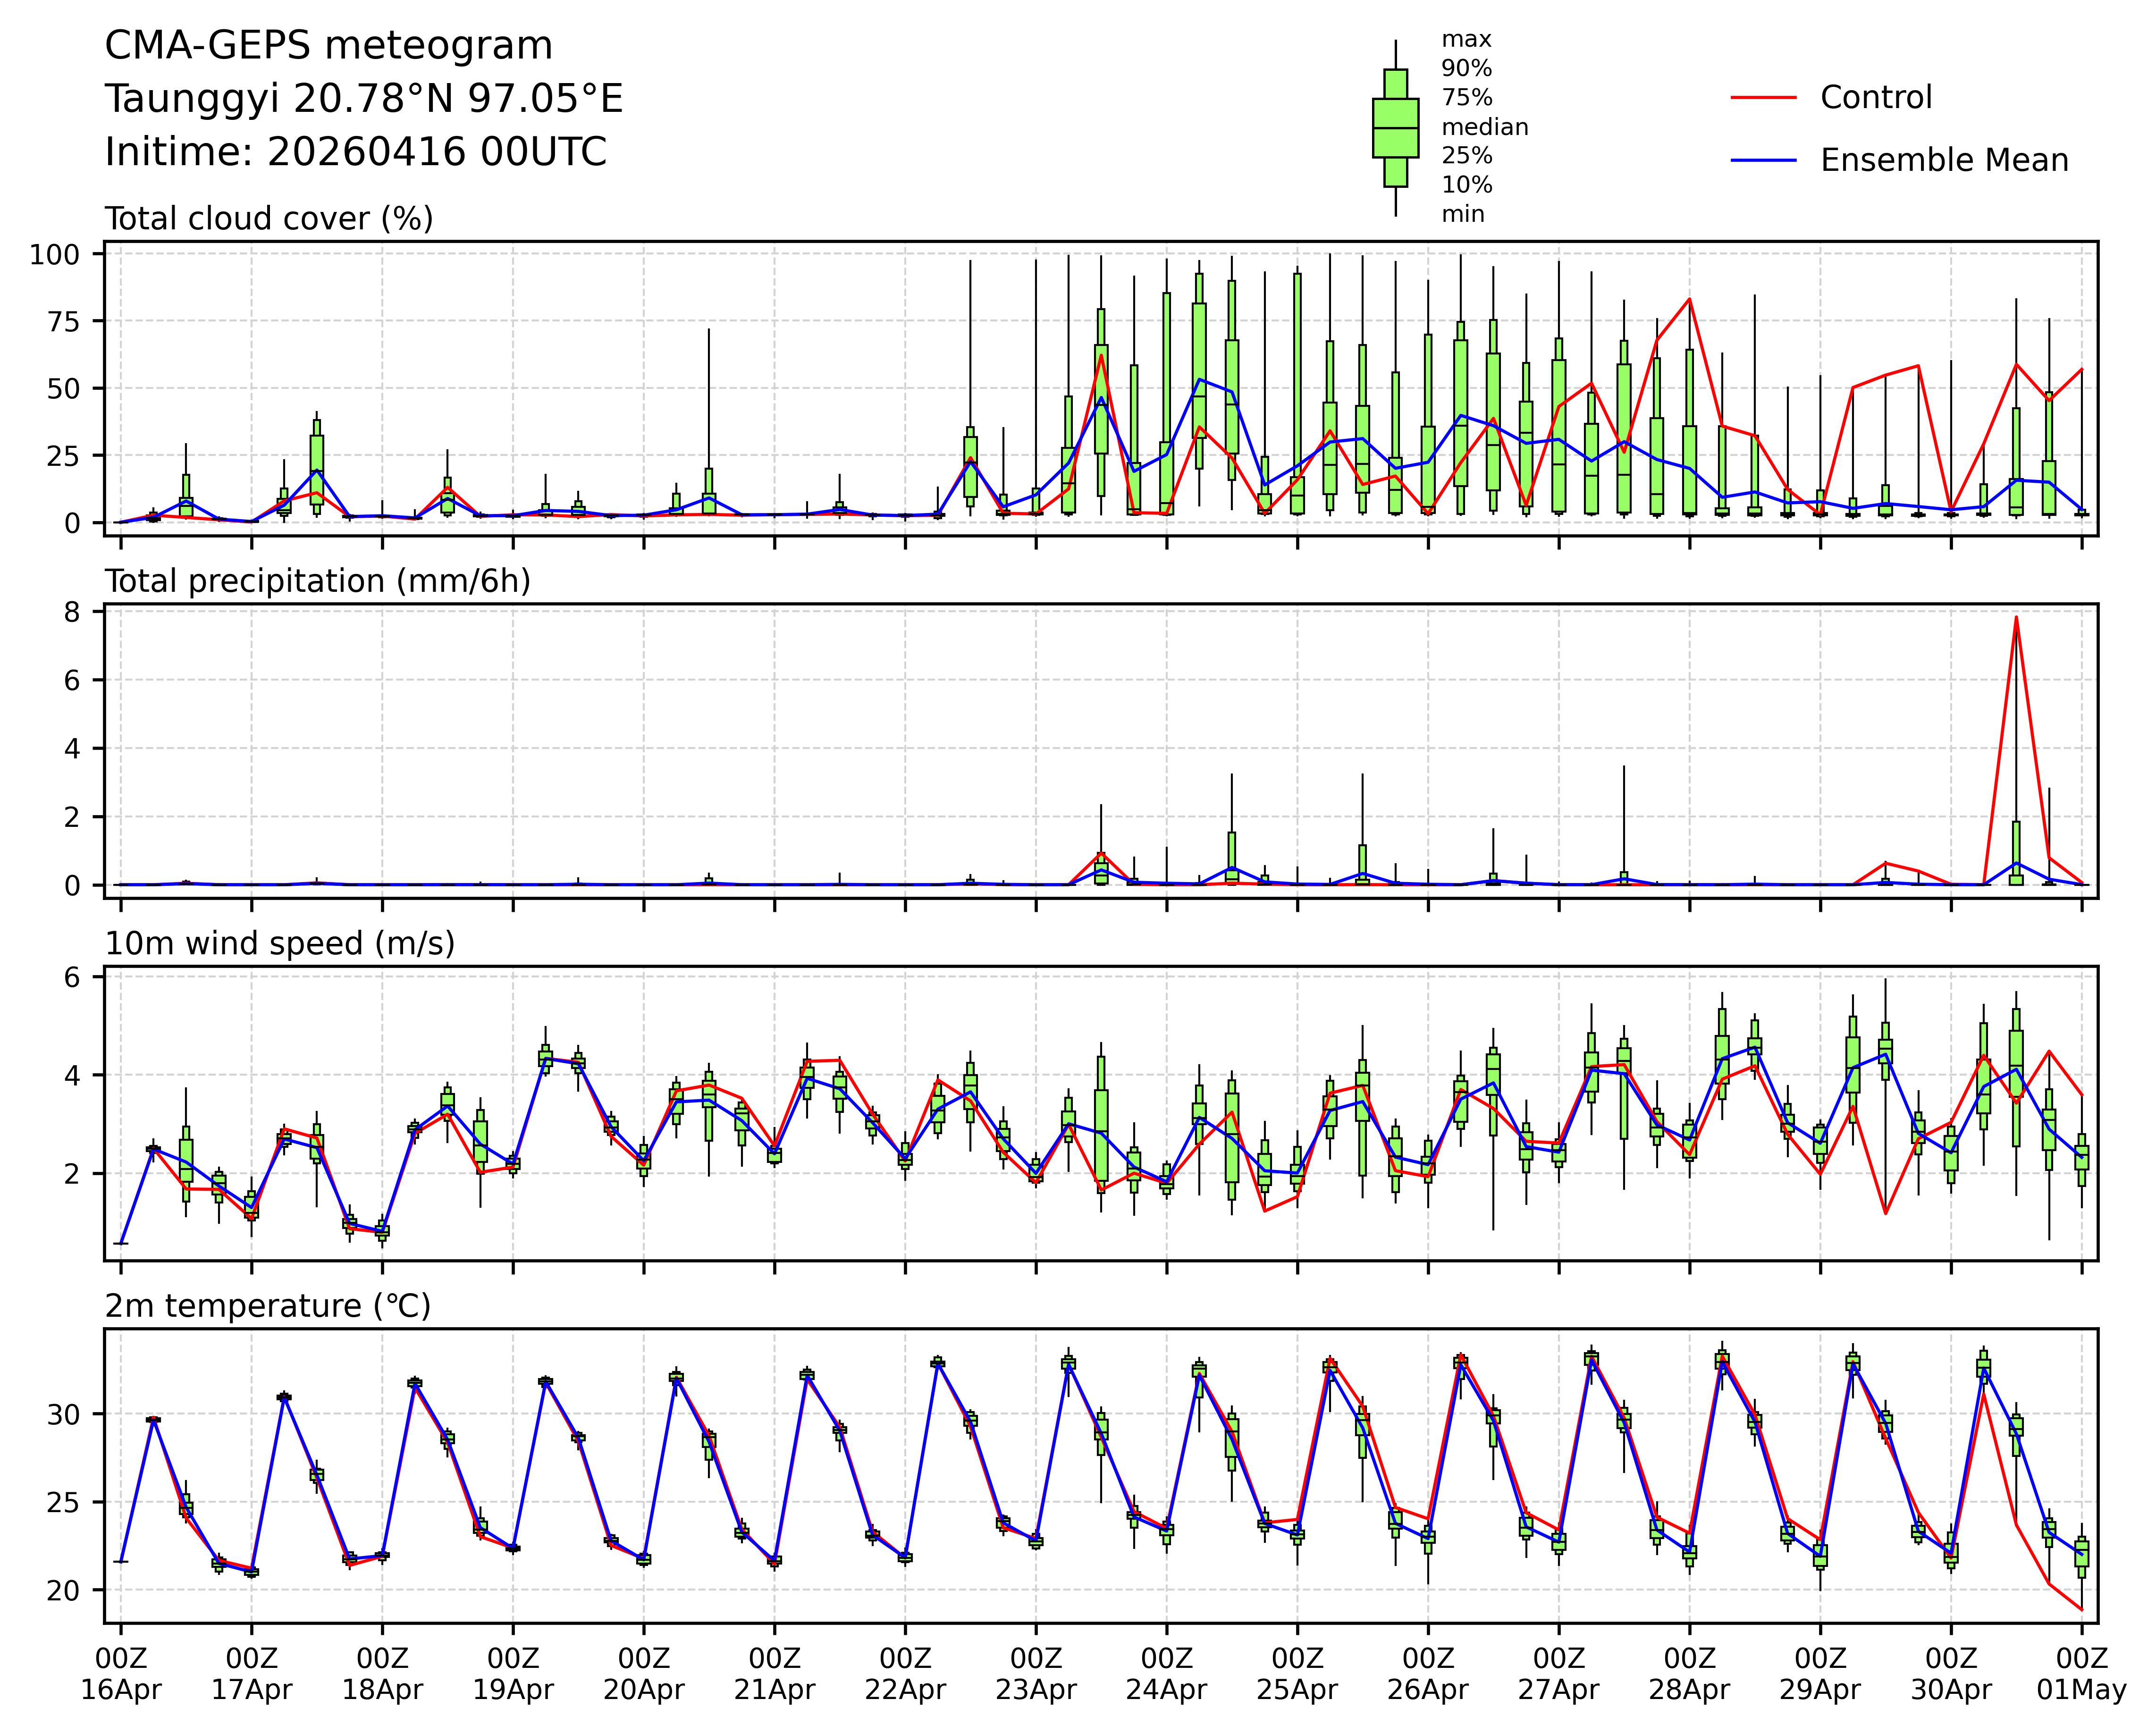Screen dimensions: 2156x1733
Task: Click the 'Total precipitation (mm/6h)' panel title
Action: 317,581
